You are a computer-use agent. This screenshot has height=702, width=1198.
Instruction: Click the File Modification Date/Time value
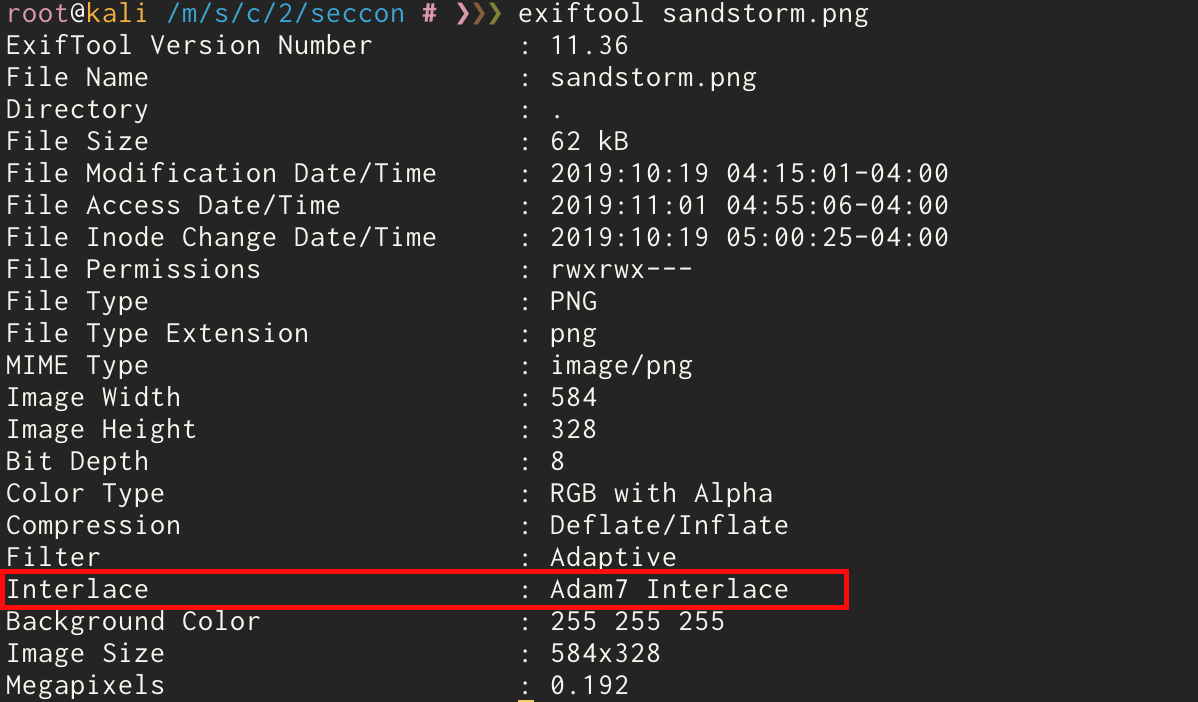pos(750,173)
